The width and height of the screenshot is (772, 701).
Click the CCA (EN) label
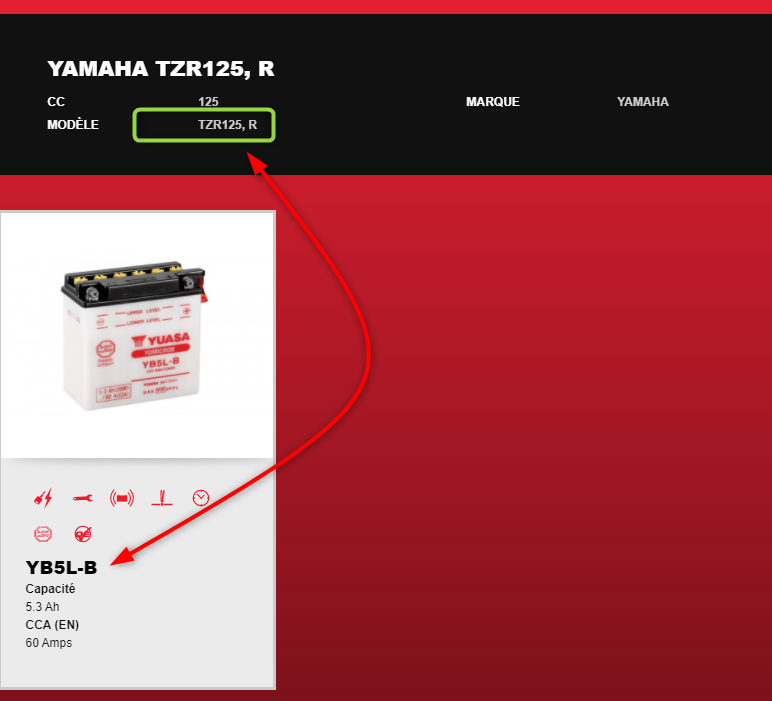tap(52, 625)
